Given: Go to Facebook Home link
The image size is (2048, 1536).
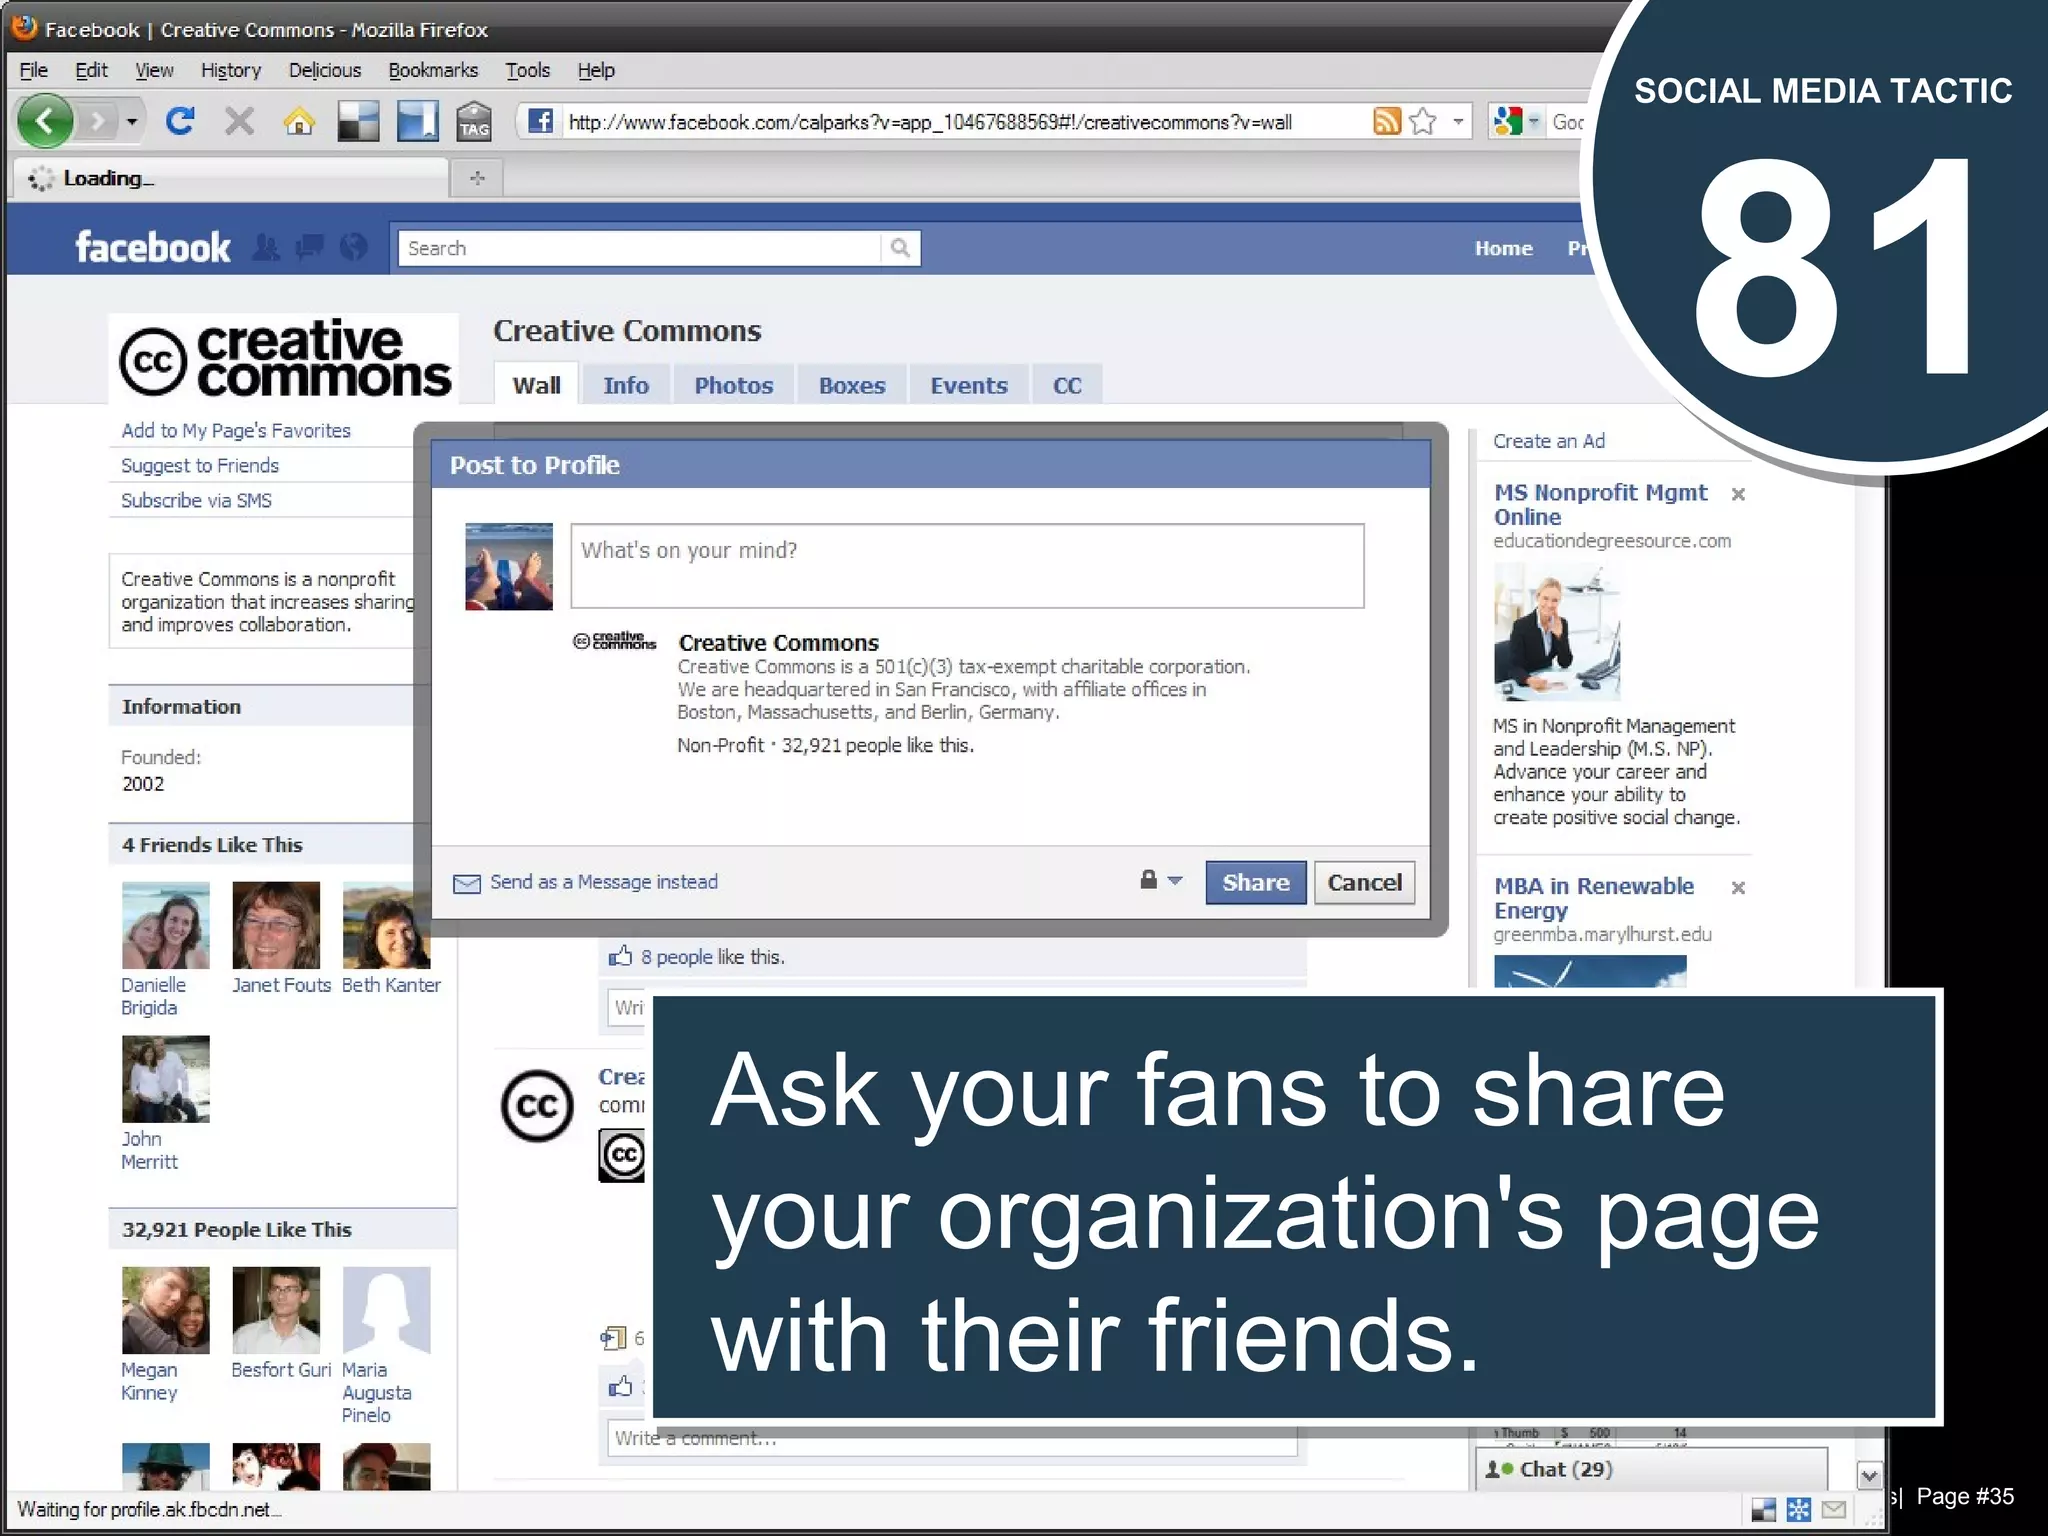Looking at the screenshot, I should (x=1503, y=248).
